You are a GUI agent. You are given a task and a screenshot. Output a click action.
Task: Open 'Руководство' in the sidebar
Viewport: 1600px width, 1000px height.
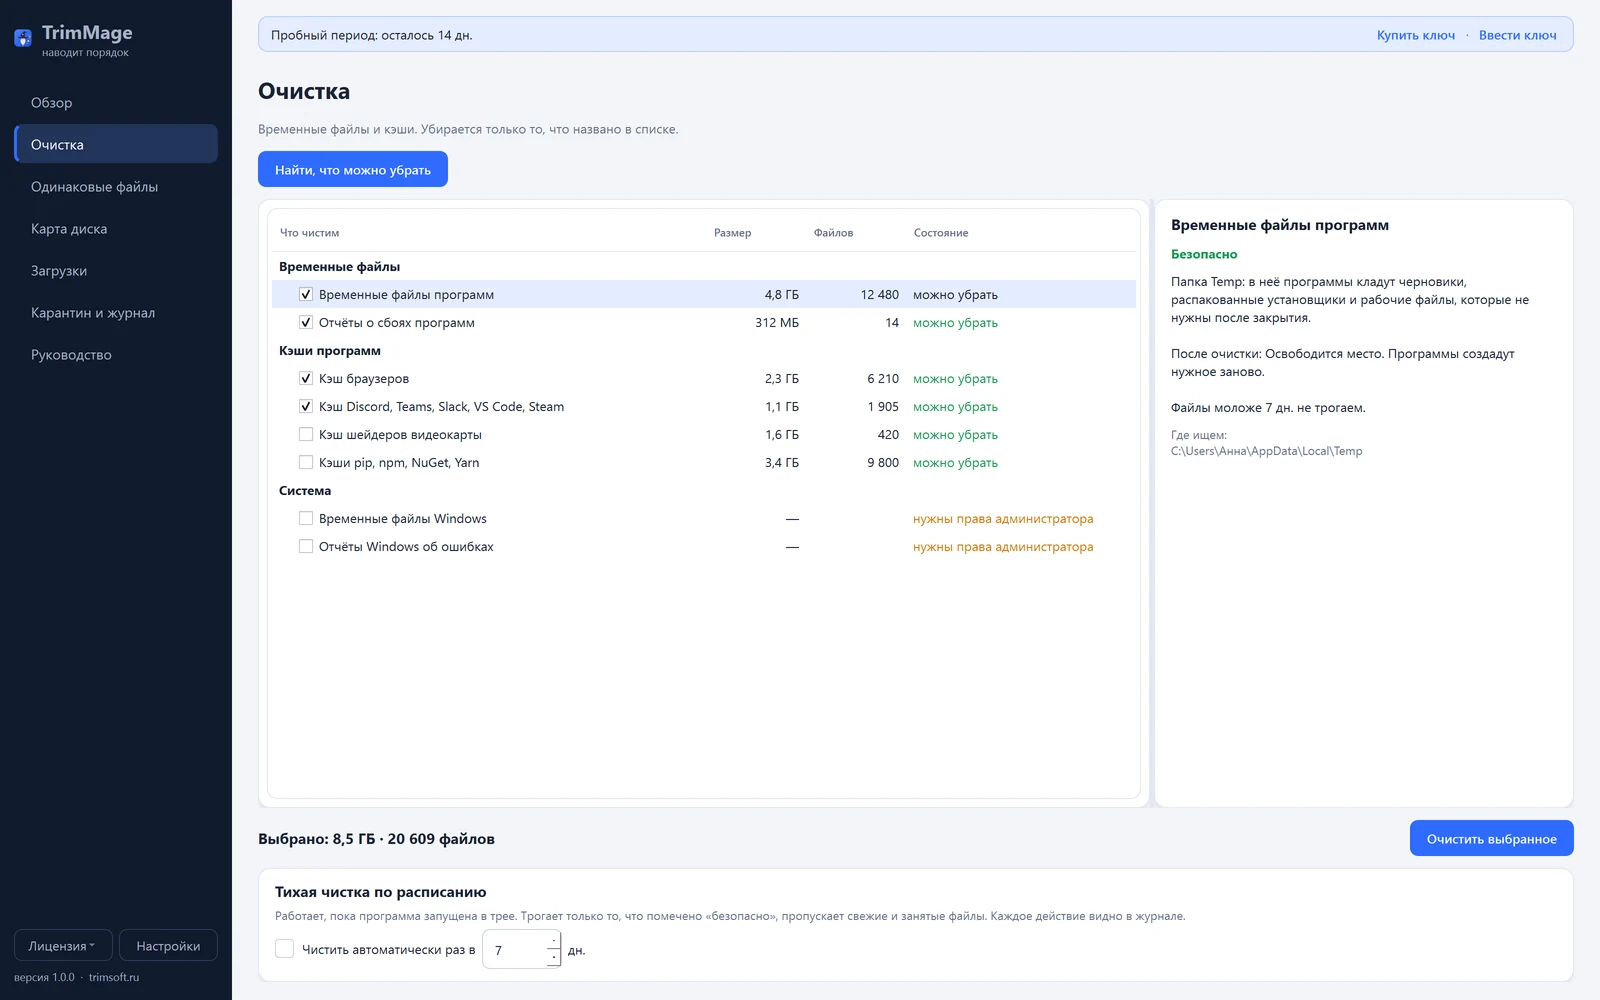coord(116,355)
